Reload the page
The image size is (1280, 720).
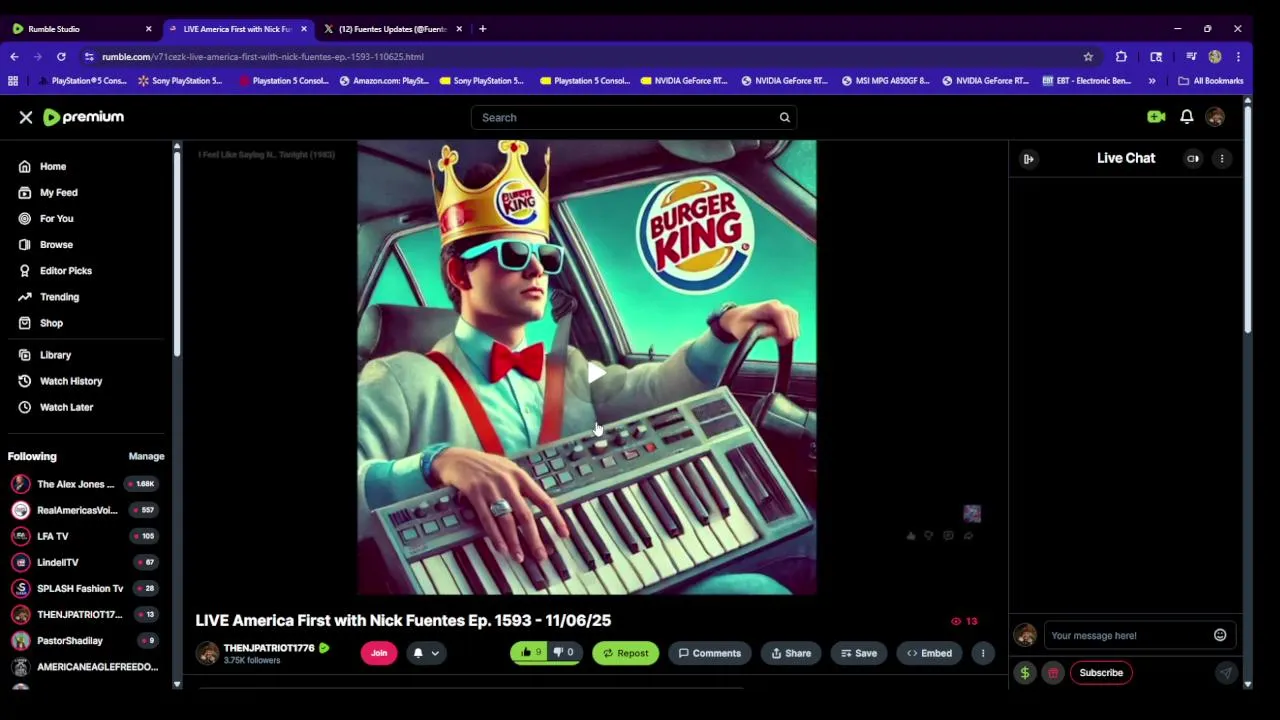pyautogui.click(x=61, y=57)
